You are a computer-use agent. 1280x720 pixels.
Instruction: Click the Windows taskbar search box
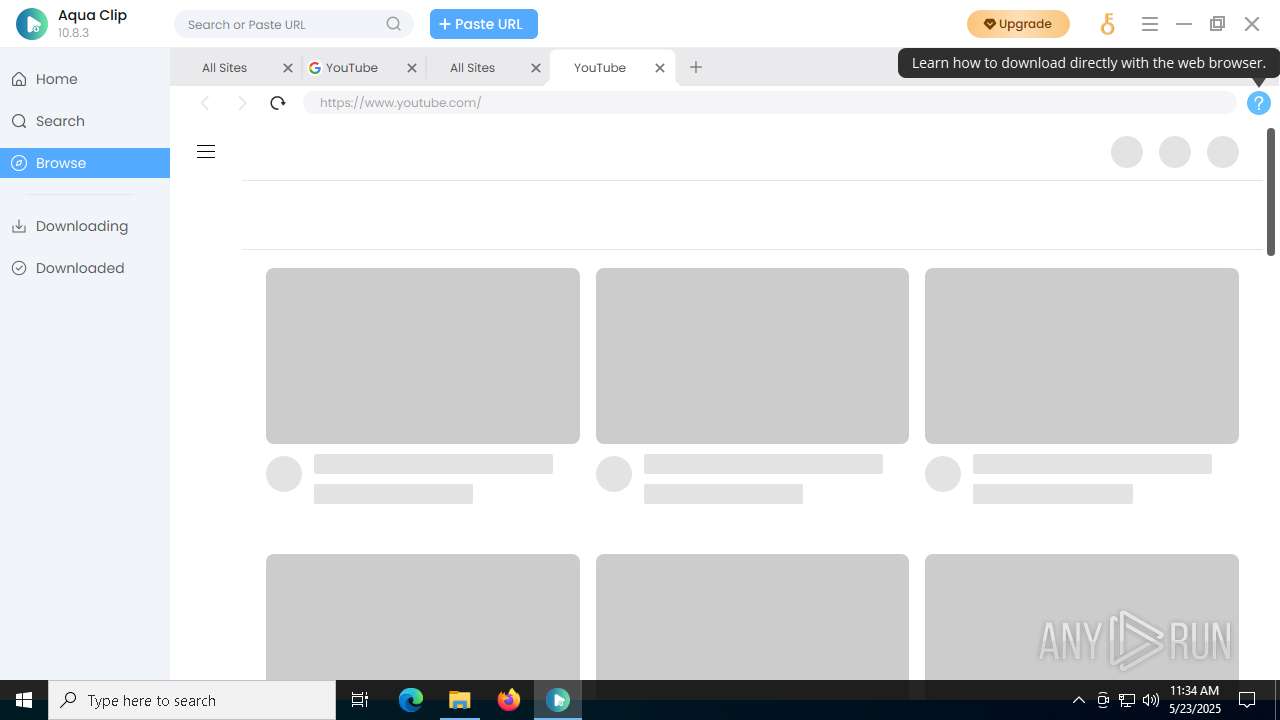point(192,700)
